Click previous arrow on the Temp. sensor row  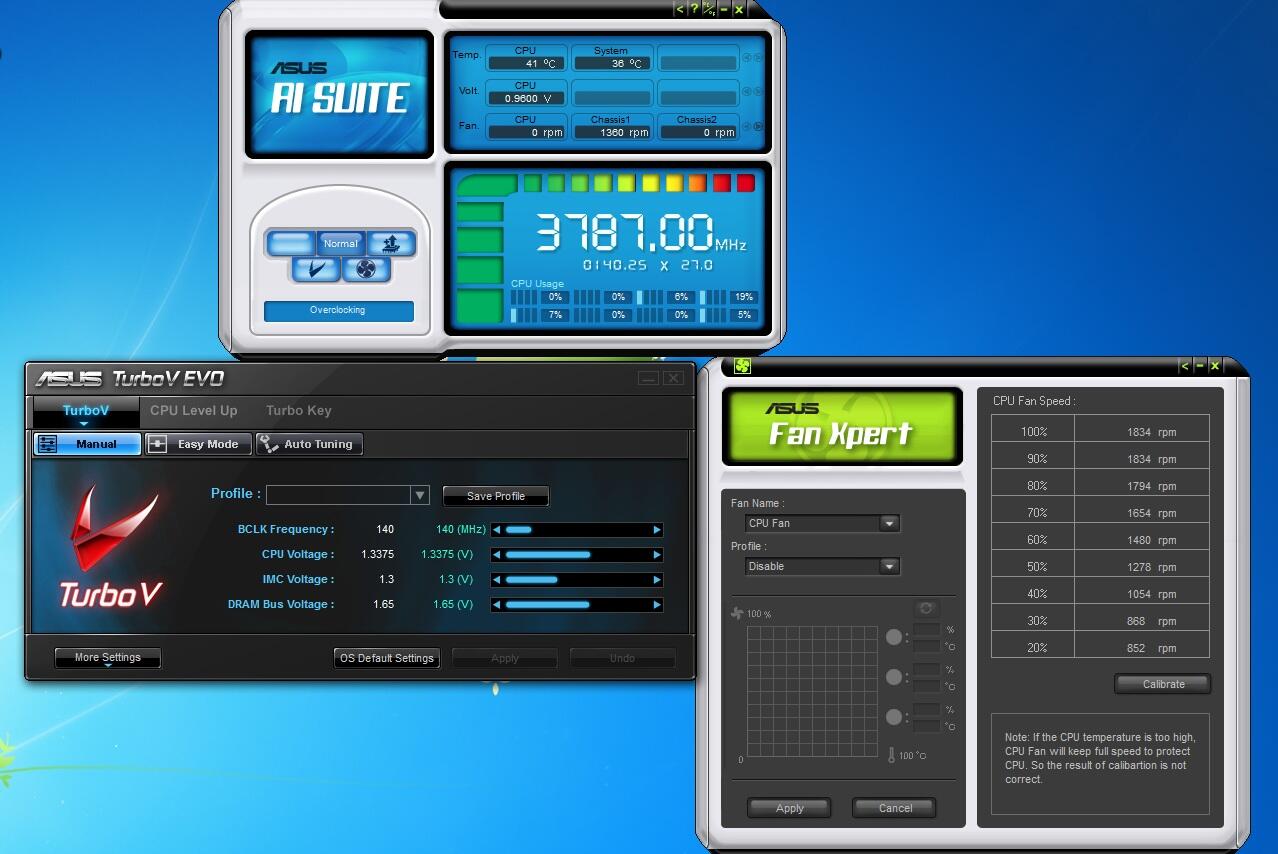(746, 57)
